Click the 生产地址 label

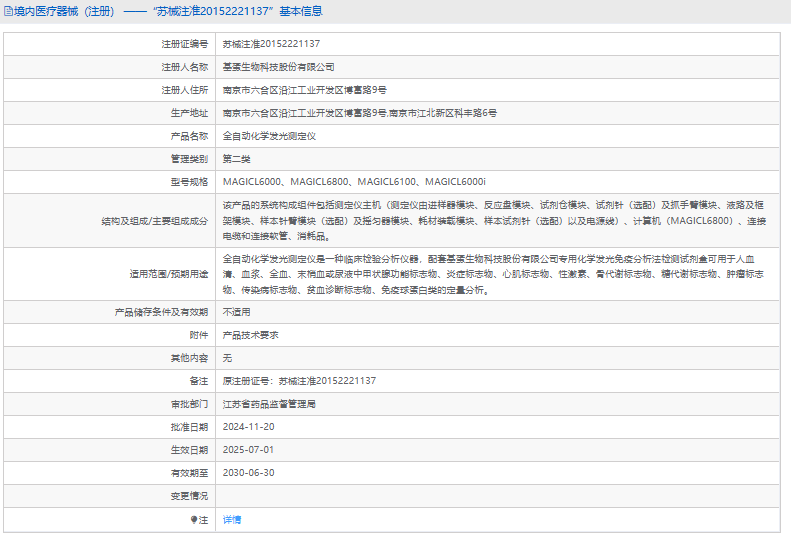click(x=189, y=113)
